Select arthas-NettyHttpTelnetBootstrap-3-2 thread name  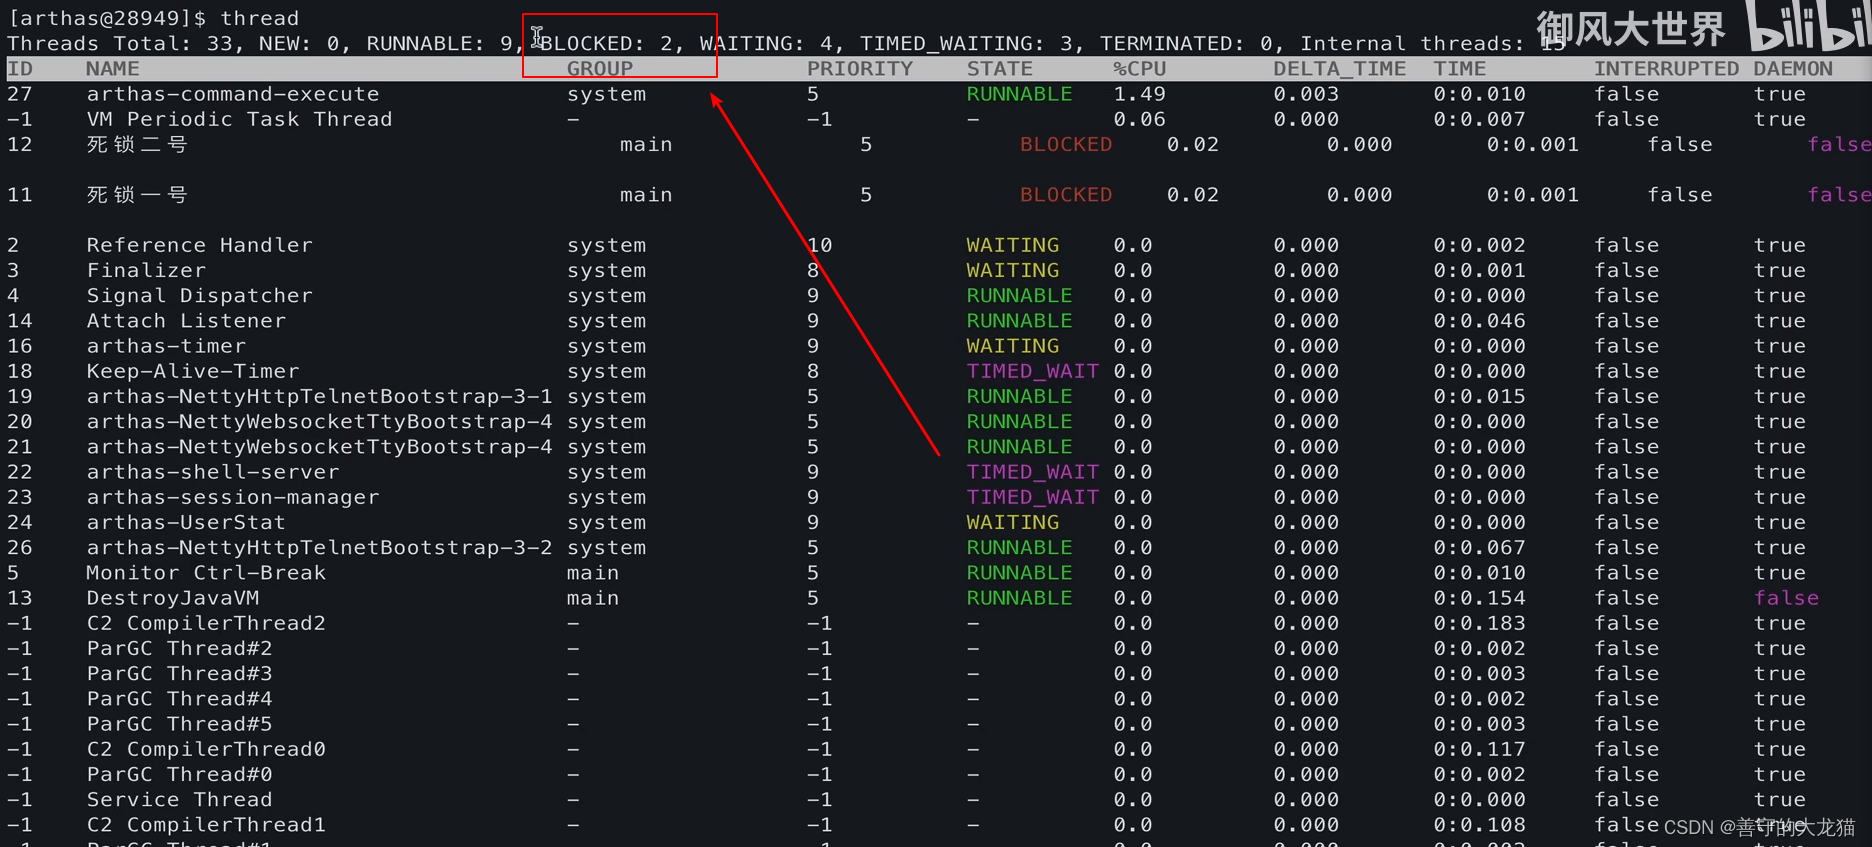pos(320,547)
